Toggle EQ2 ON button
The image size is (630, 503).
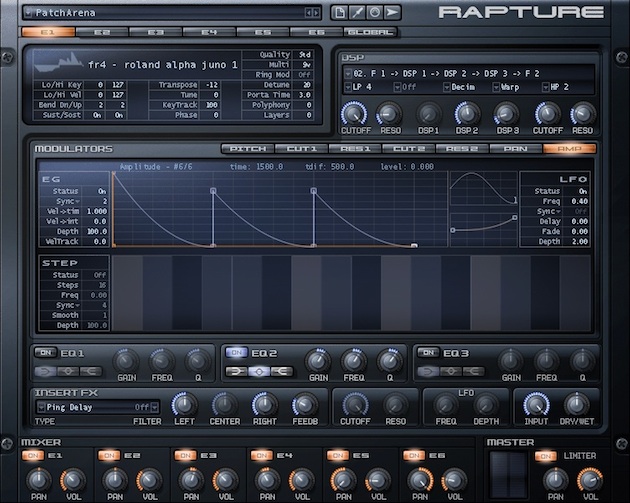(237, 353)
